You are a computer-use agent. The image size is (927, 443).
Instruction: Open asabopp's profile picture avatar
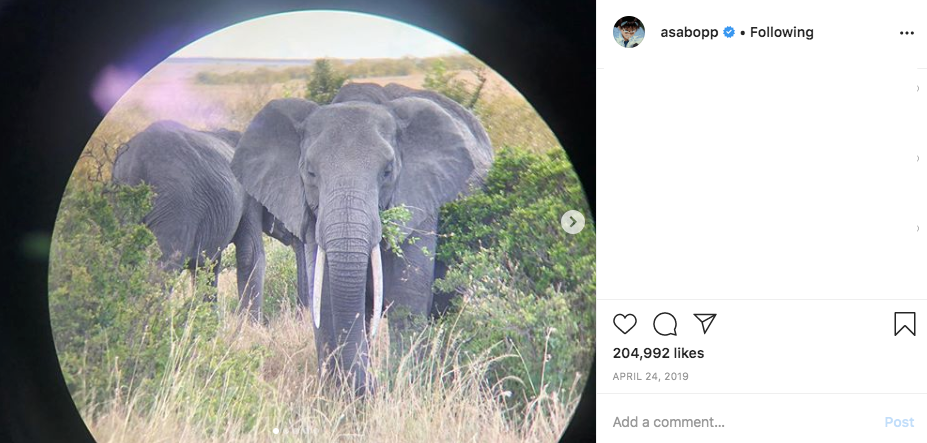(628, 32)
